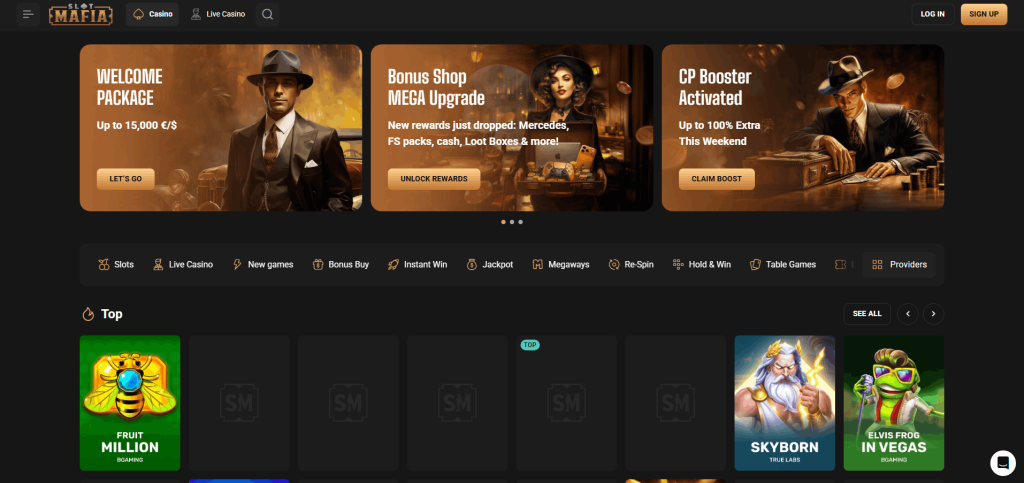The width and height of the screenshot is (1024, 483).
Task: Open the Skyborn game tile
Action: [x=784, y=403]
